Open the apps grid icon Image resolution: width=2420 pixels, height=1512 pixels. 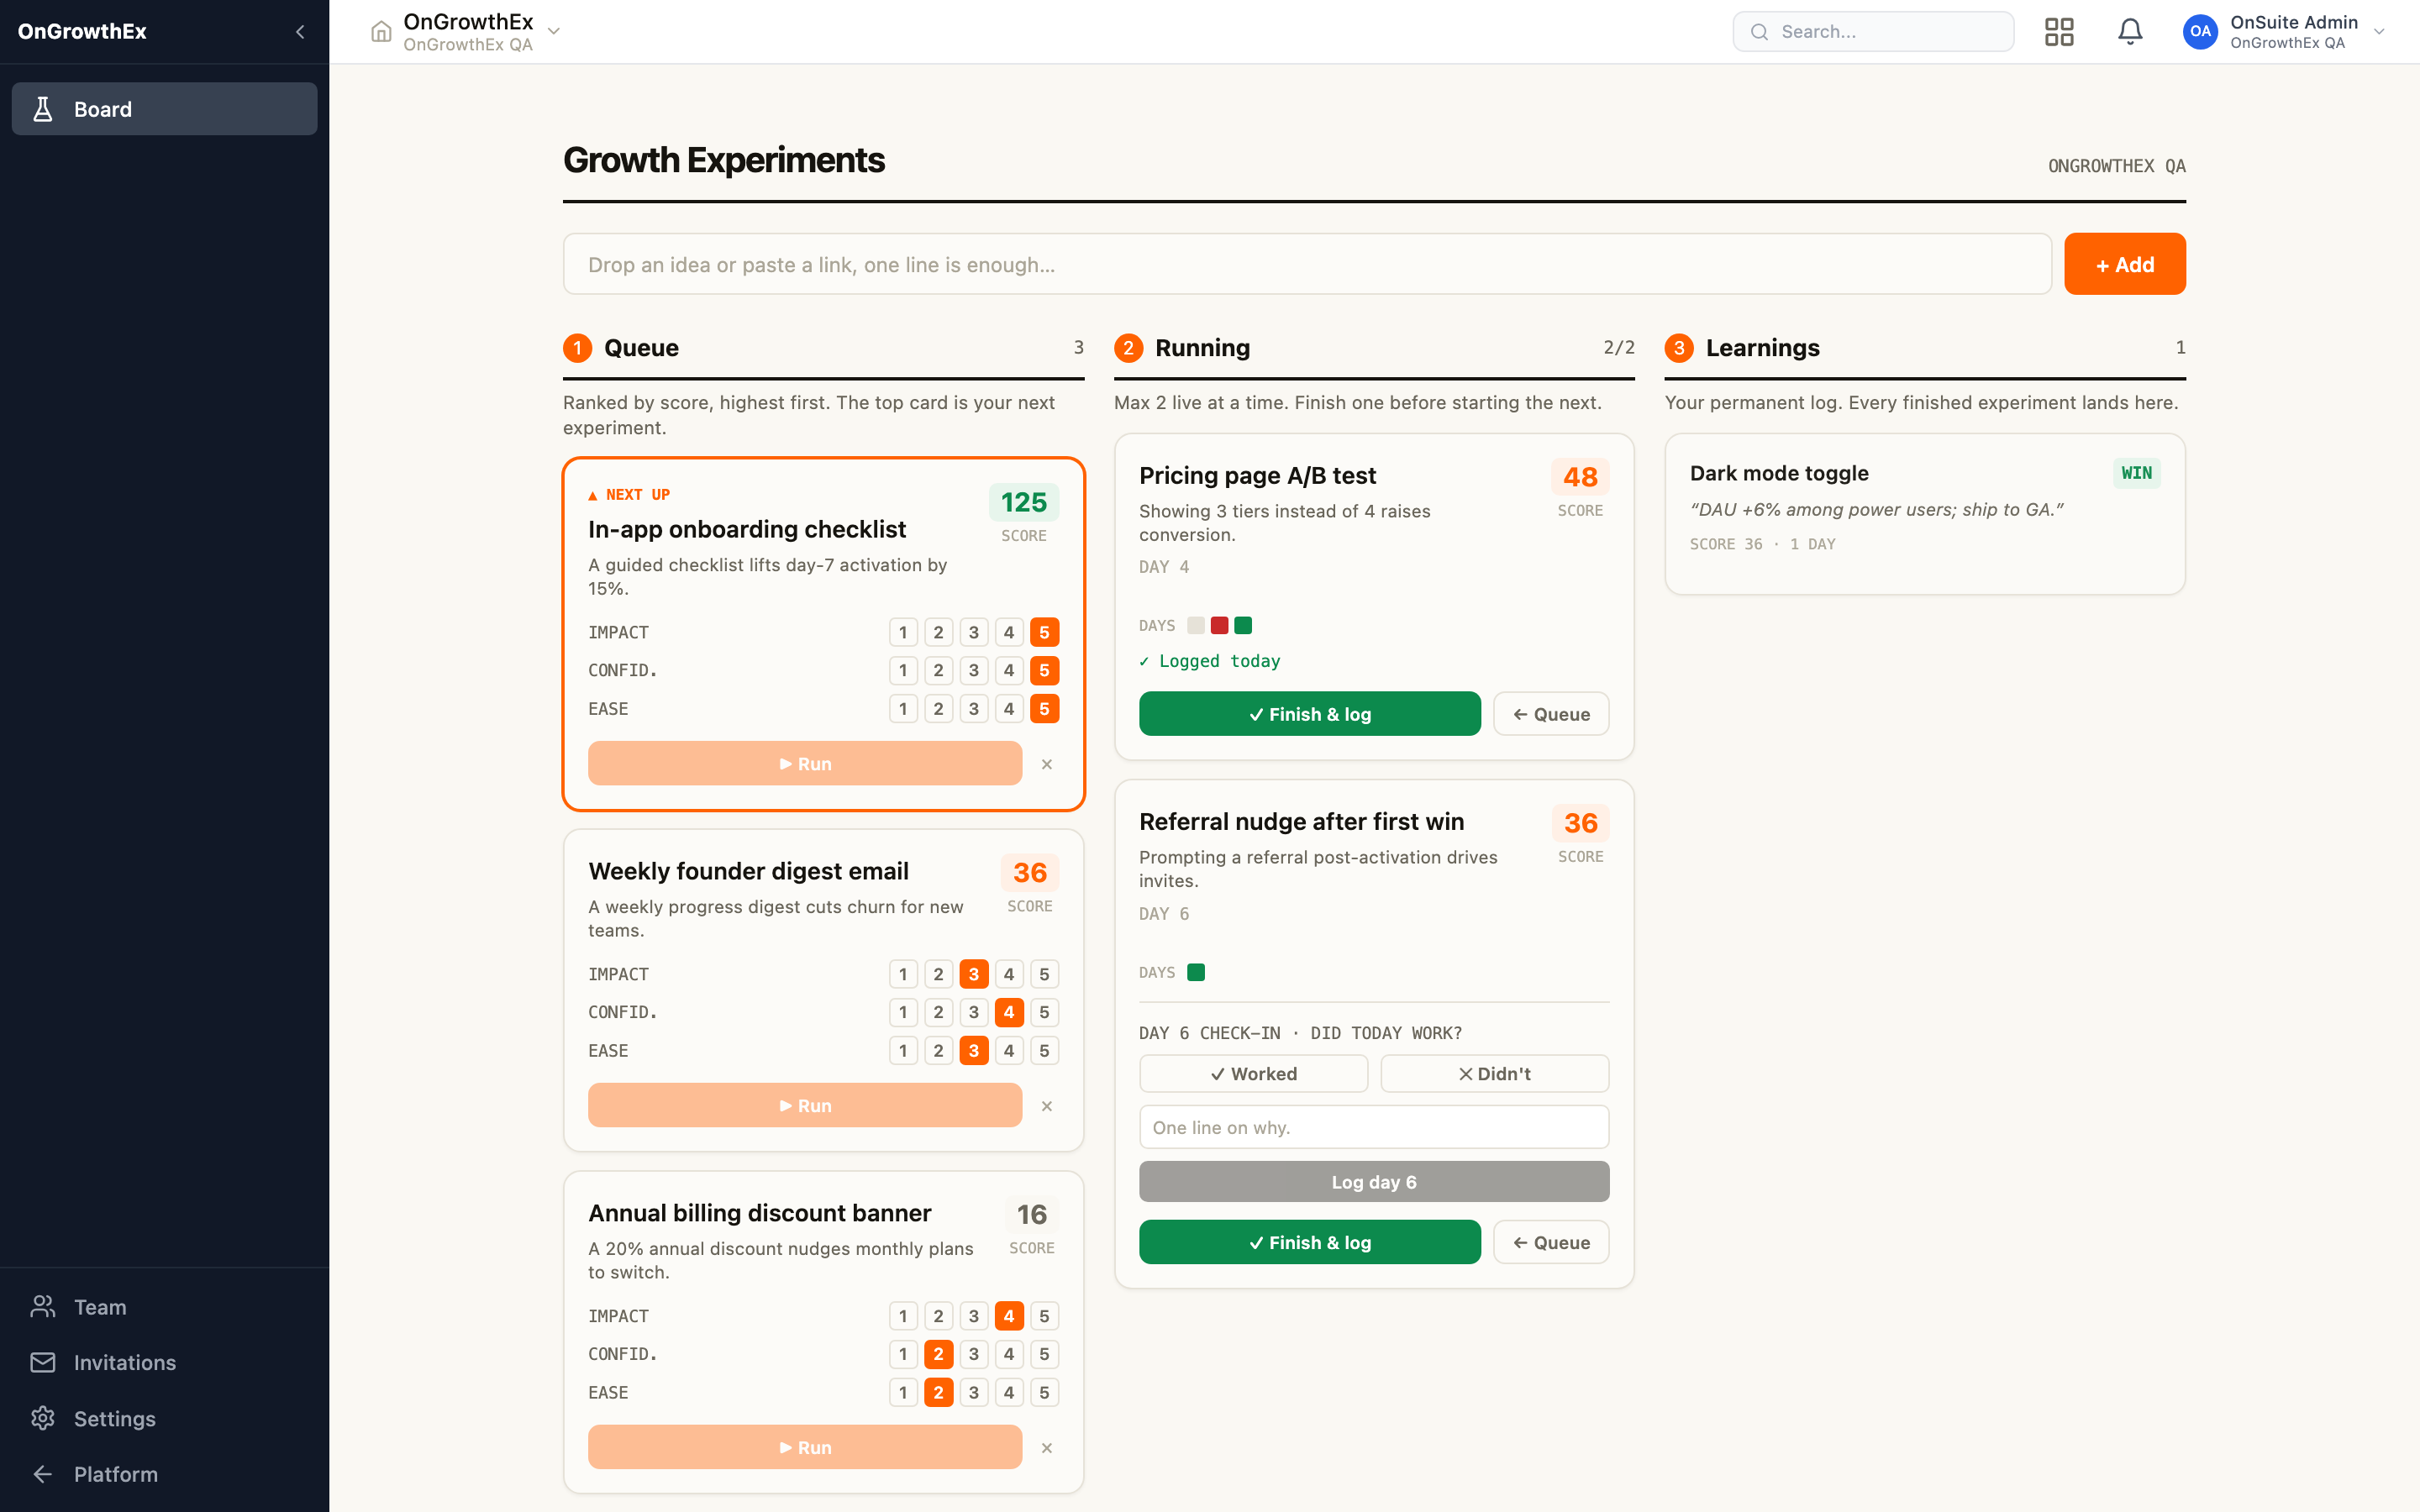[x=2059, y=32]
